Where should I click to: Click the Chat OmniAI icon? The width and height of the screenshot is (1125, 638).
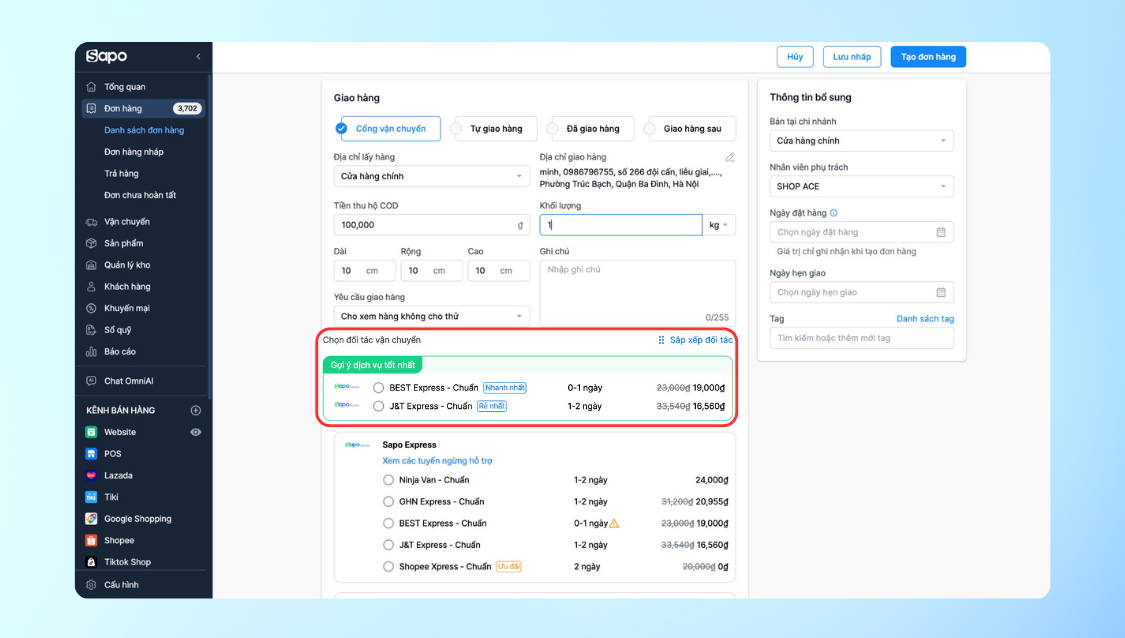91,381
